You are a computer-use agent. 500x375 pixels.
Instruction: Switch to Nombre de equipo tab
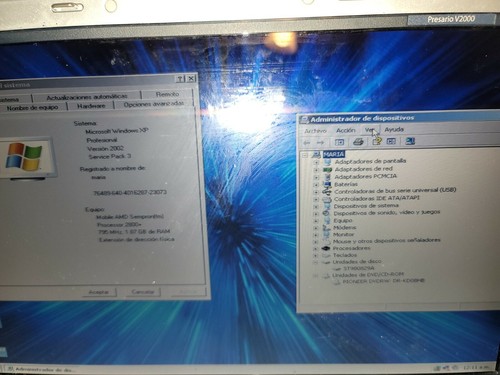point(32,108)
